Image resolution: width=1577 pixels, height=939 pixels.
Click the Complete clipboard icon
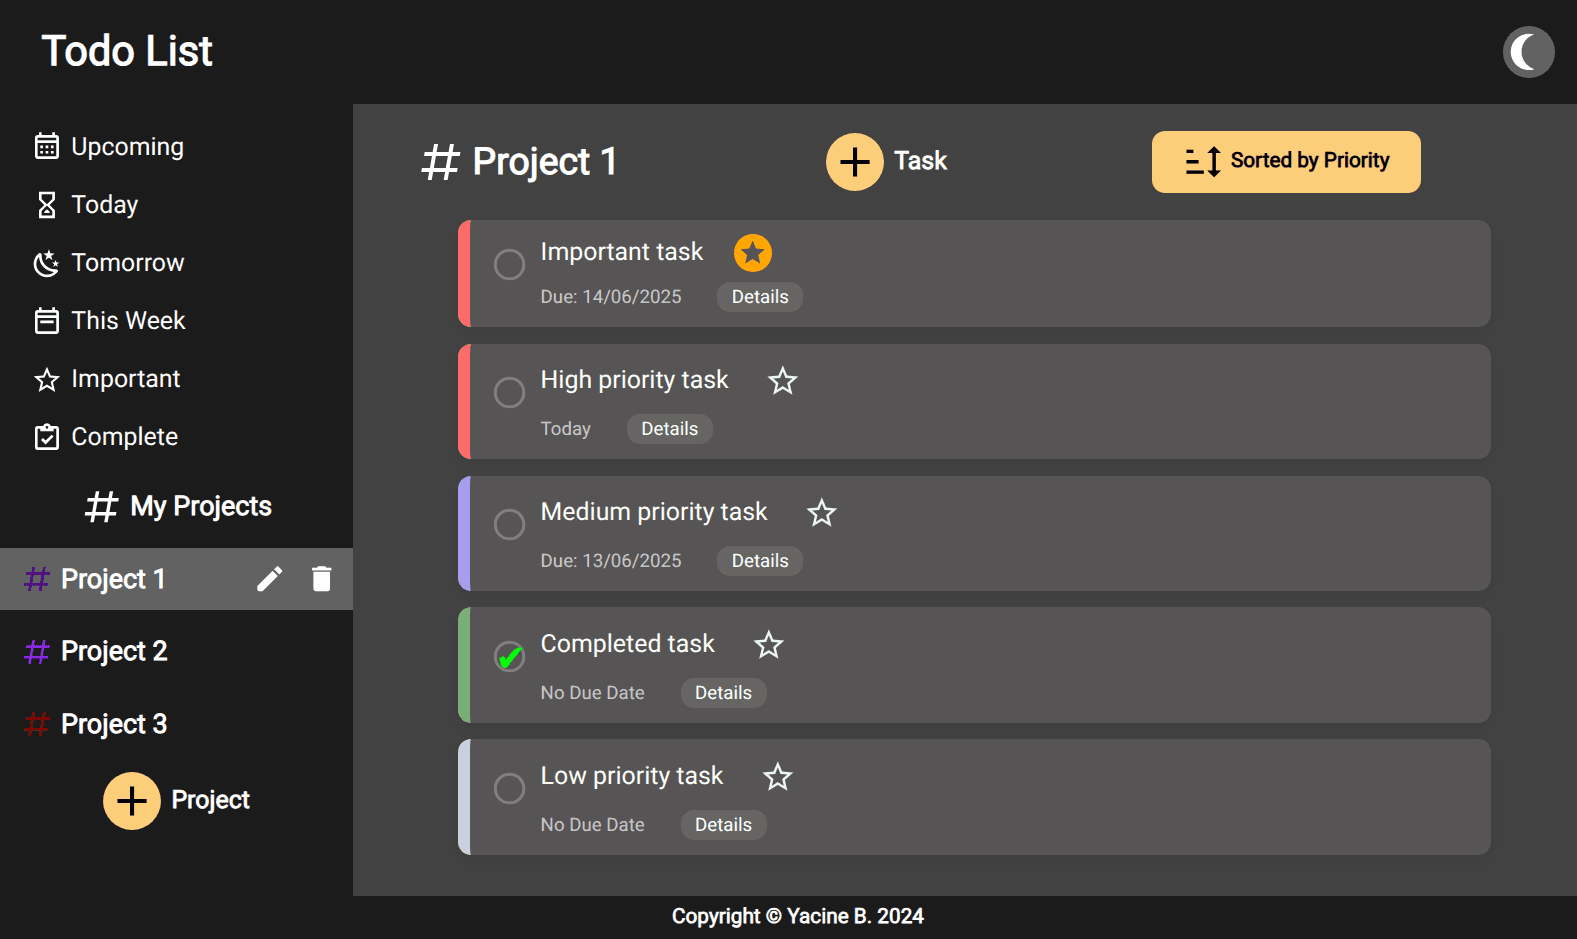tap(47, 437)
